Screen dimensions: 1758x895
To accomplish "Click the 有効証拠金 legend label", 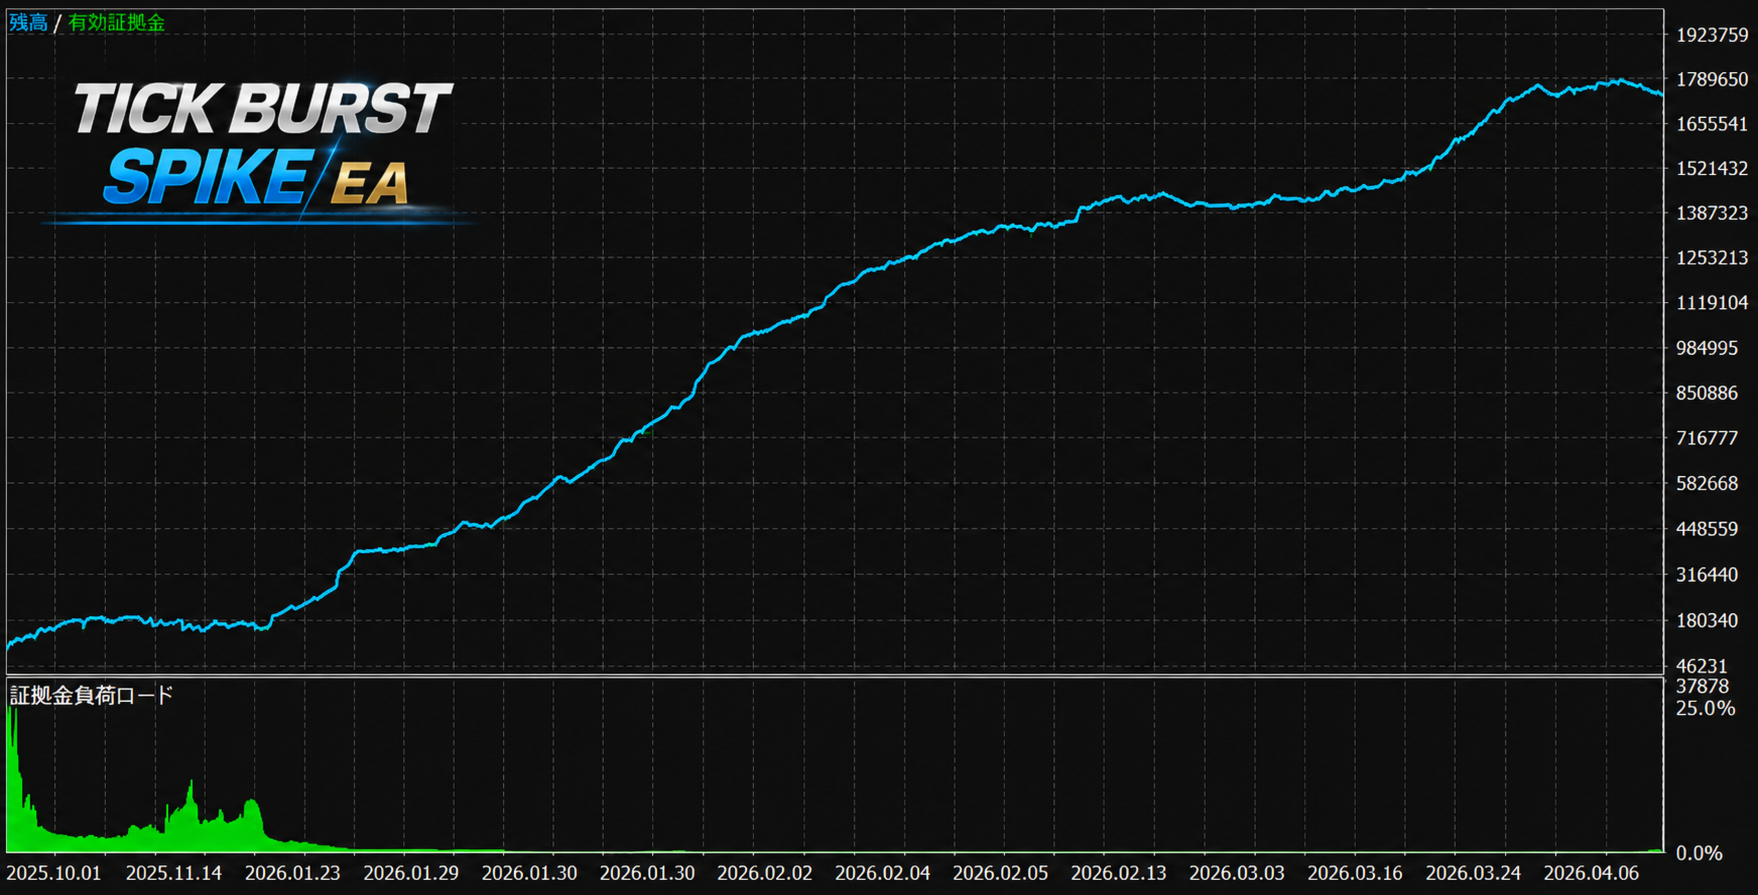I will tap(116, 22).
